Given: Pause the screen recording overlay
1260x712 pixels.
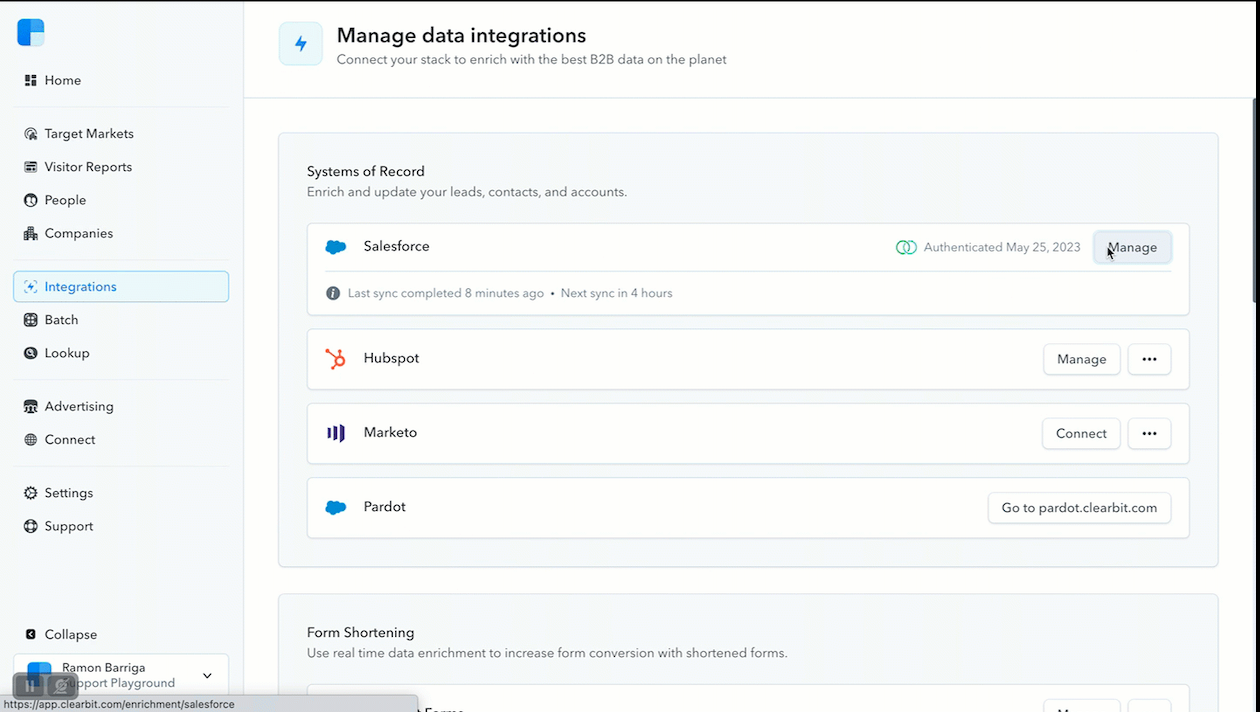Looking at the screenshot, I should pos(31,686).
